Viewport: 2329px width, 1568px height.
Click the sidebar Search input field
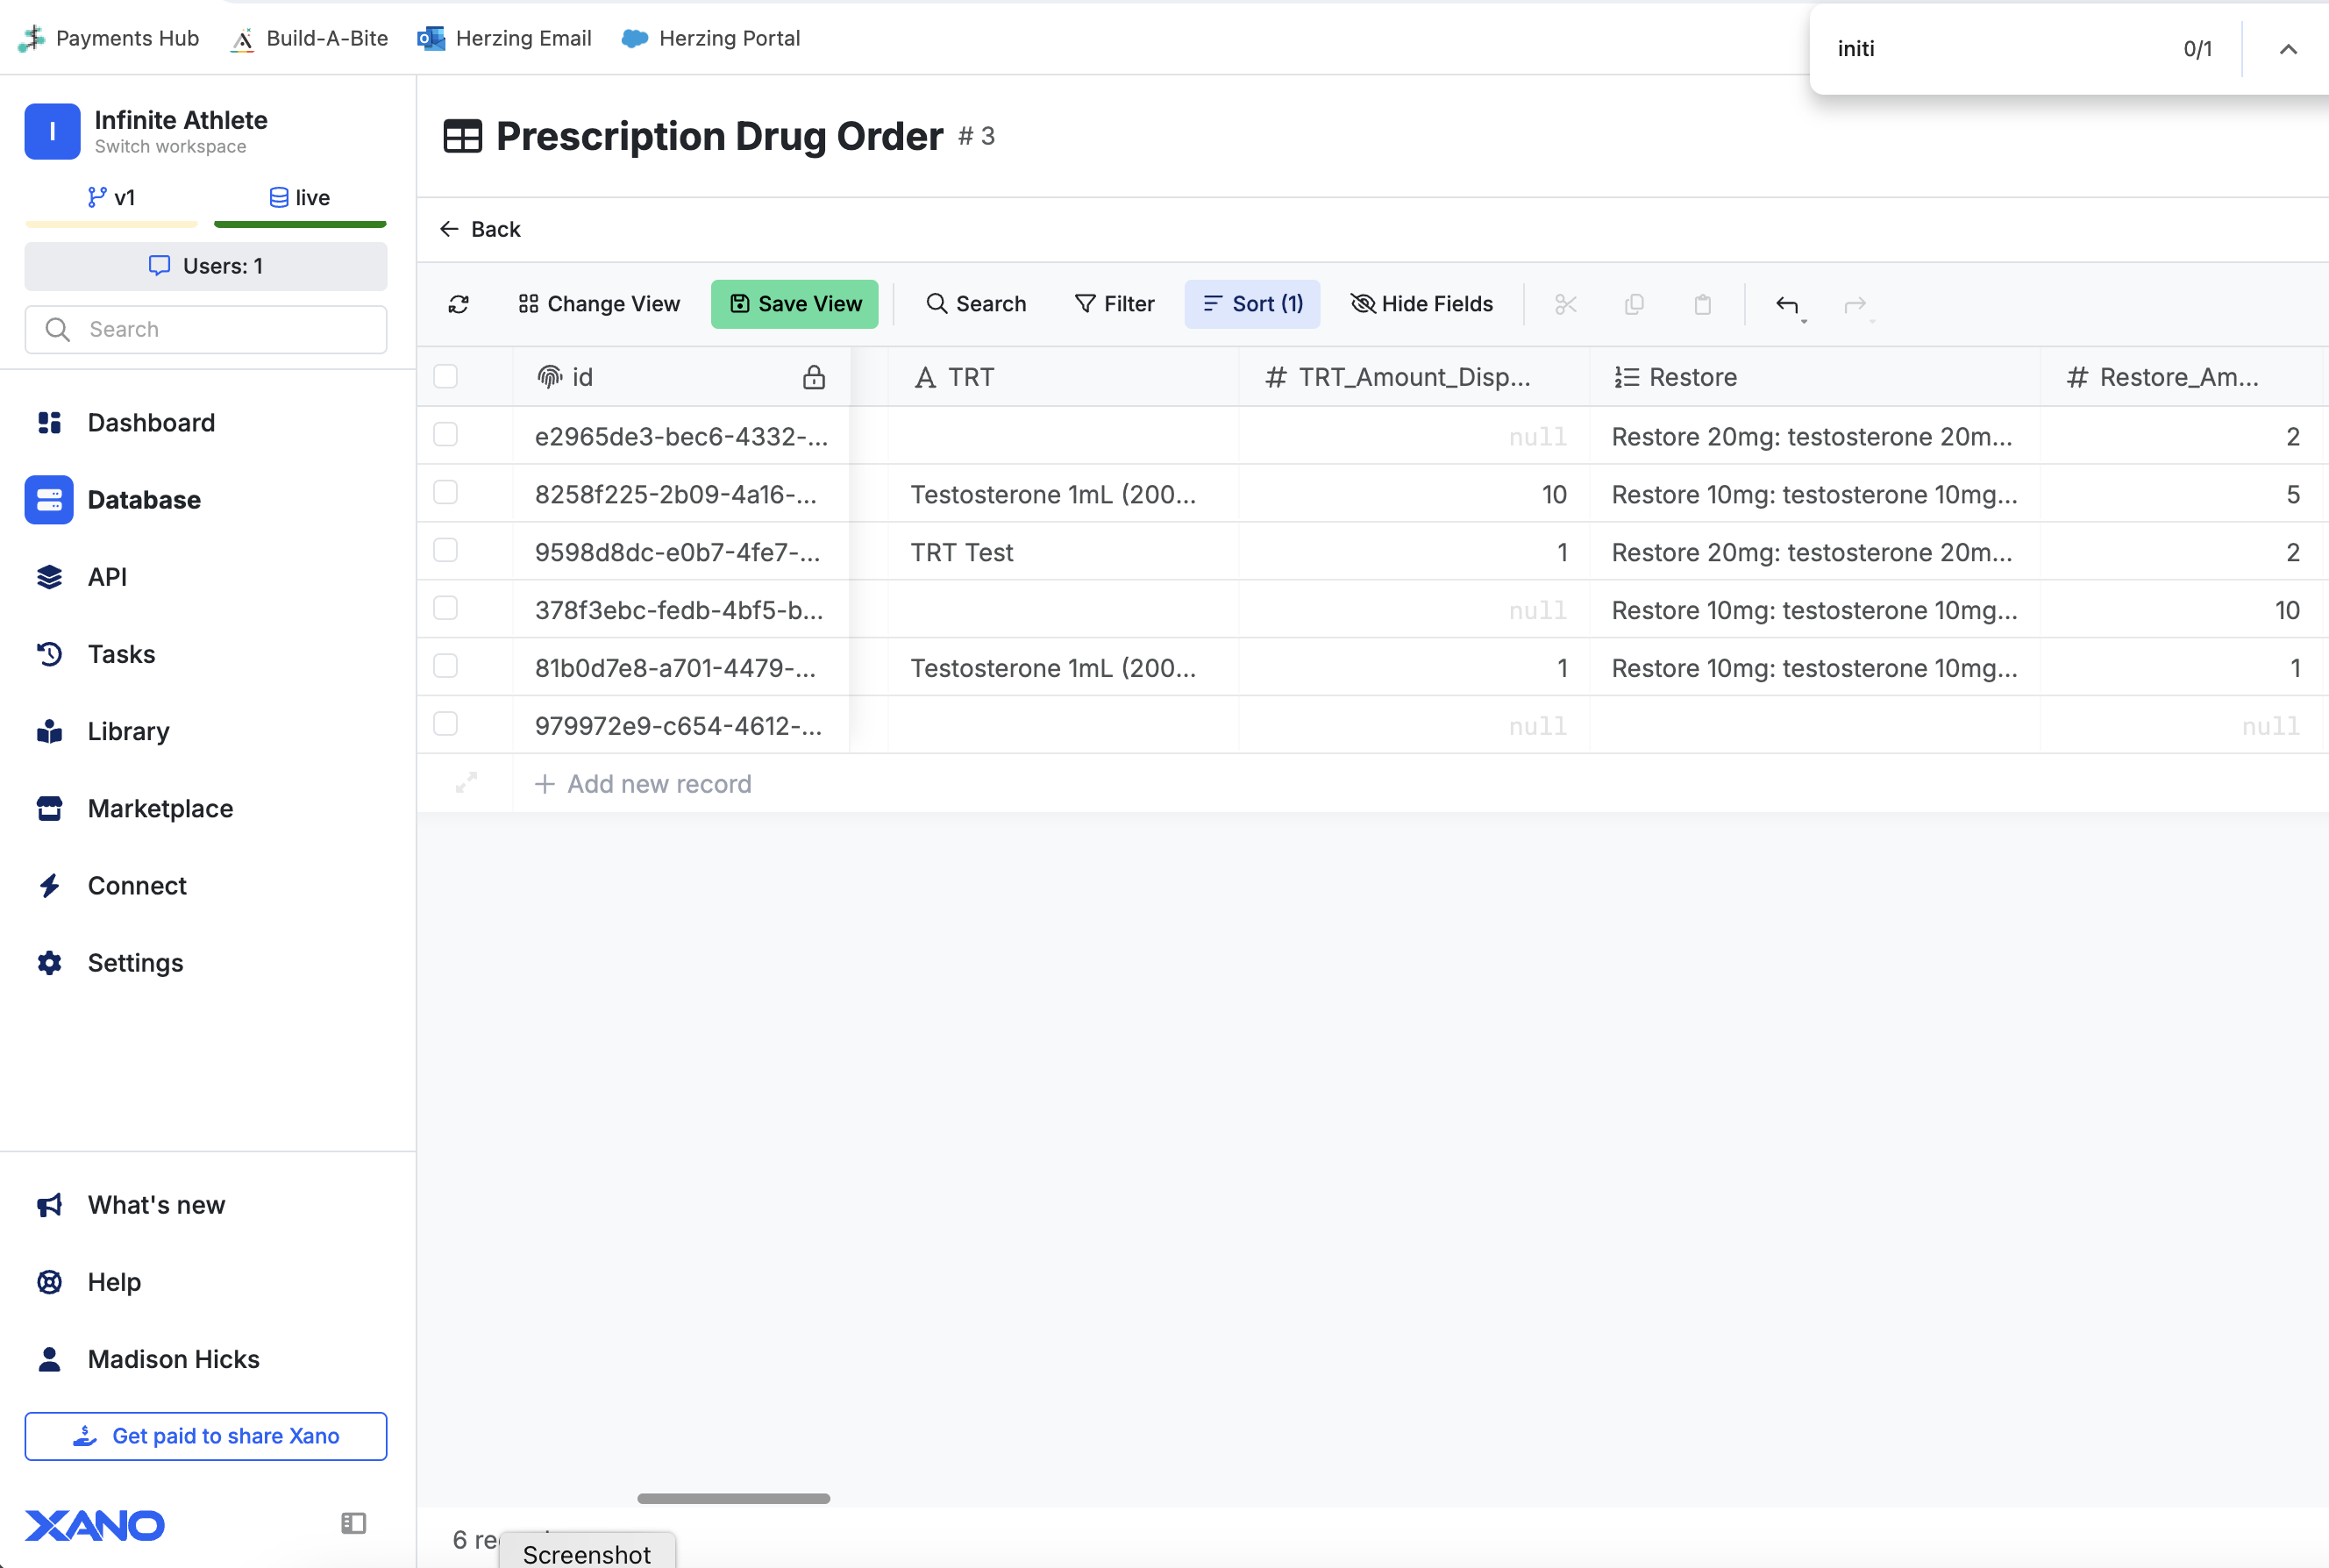point(206,329)
